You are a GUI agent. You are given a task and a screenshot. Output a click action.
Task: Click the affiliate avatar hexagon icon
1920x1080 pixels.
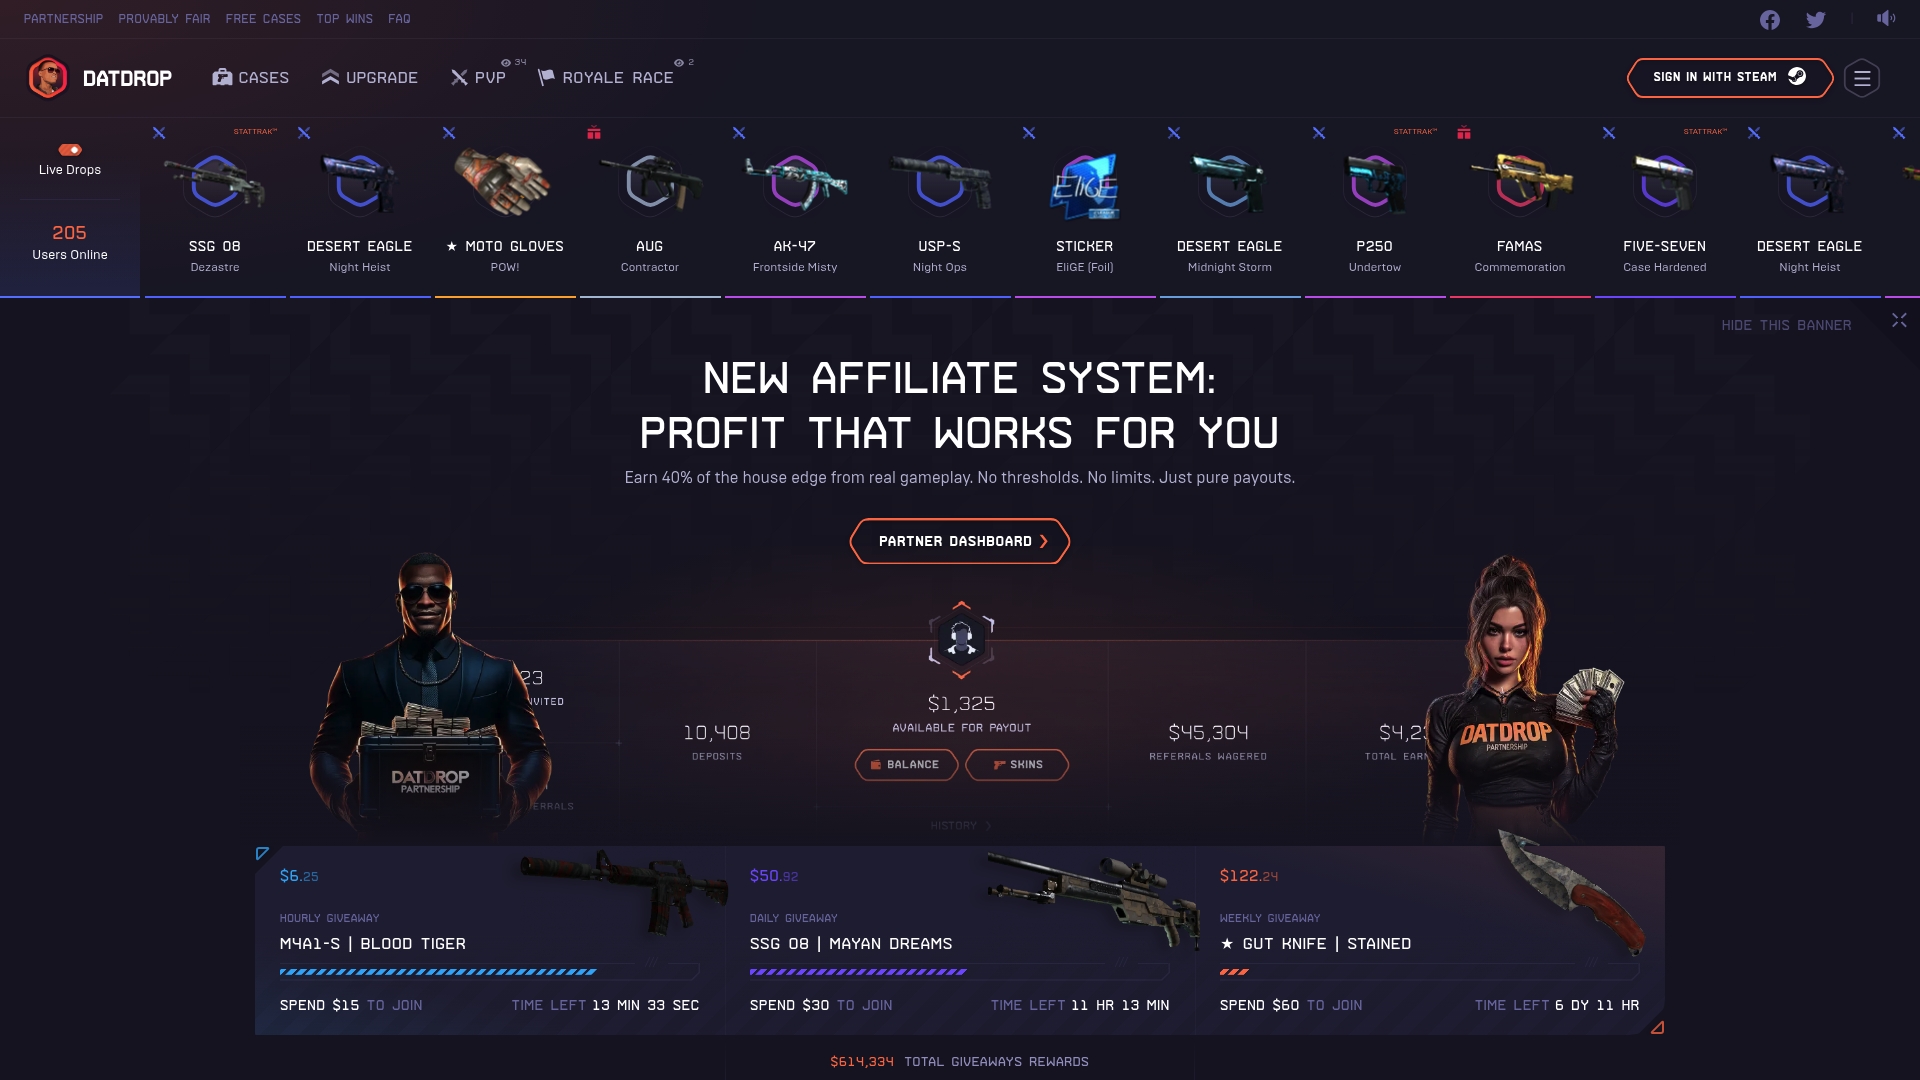point(961,640)
